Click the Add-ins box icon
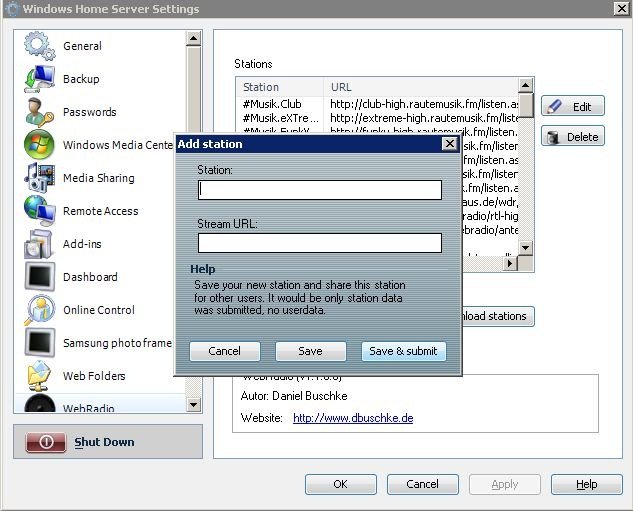This screenshot has width=633, height=511. (39, 244)
